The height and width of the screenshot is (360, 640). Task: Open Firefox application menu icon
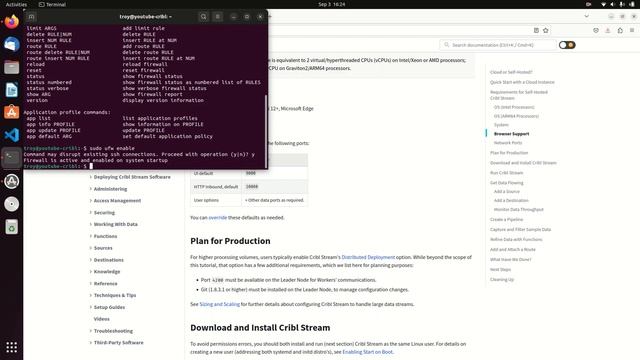632,31
